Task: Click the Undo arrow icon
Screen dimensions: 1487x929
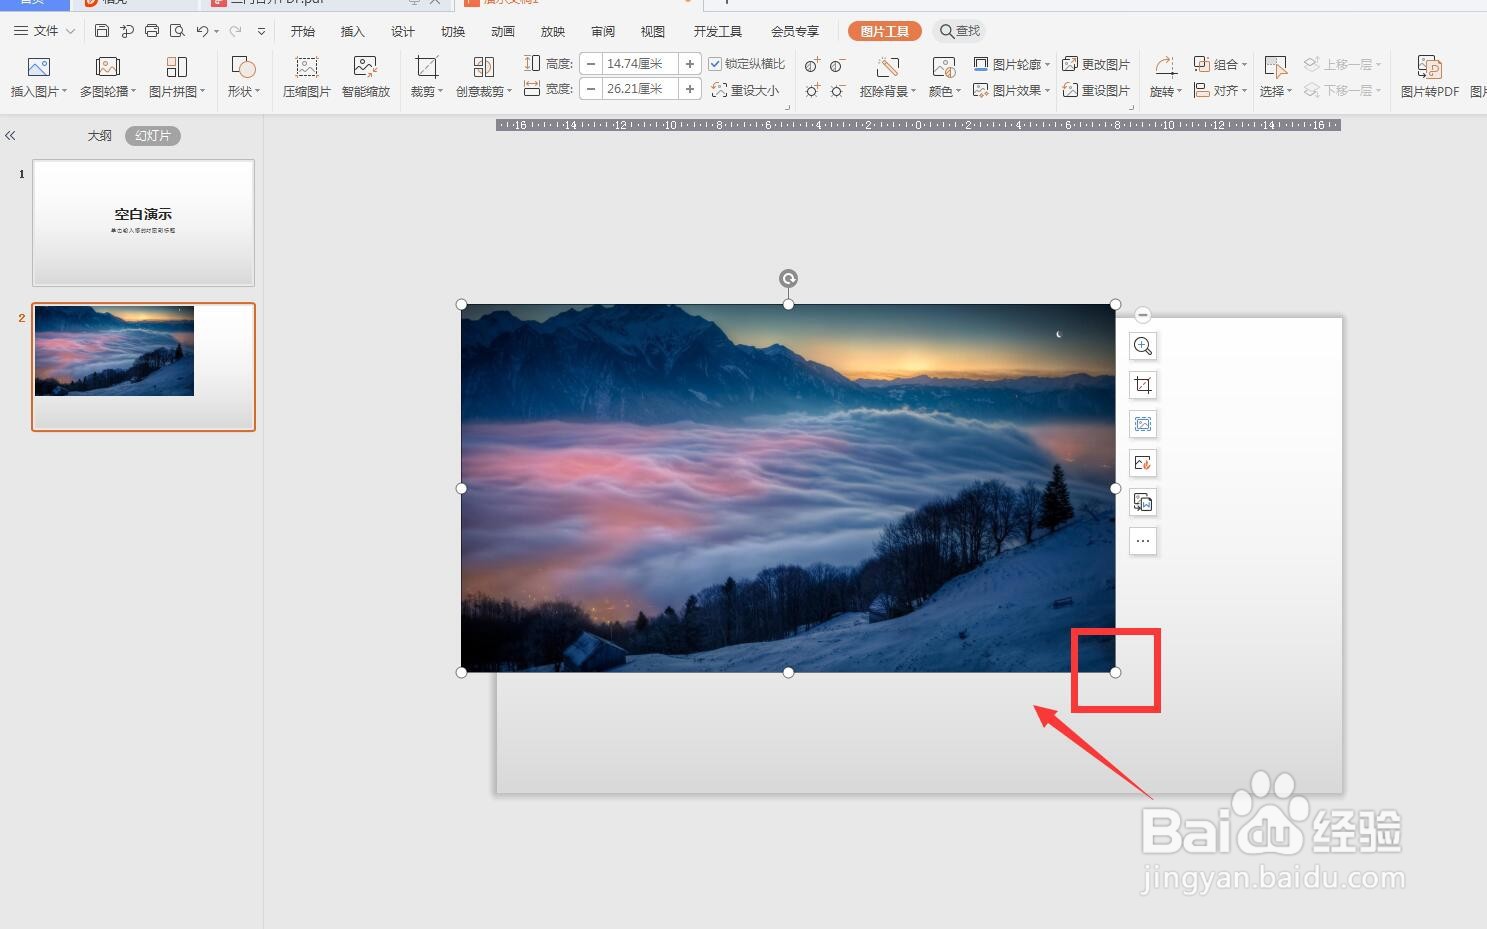Action: tap(203, 31)
